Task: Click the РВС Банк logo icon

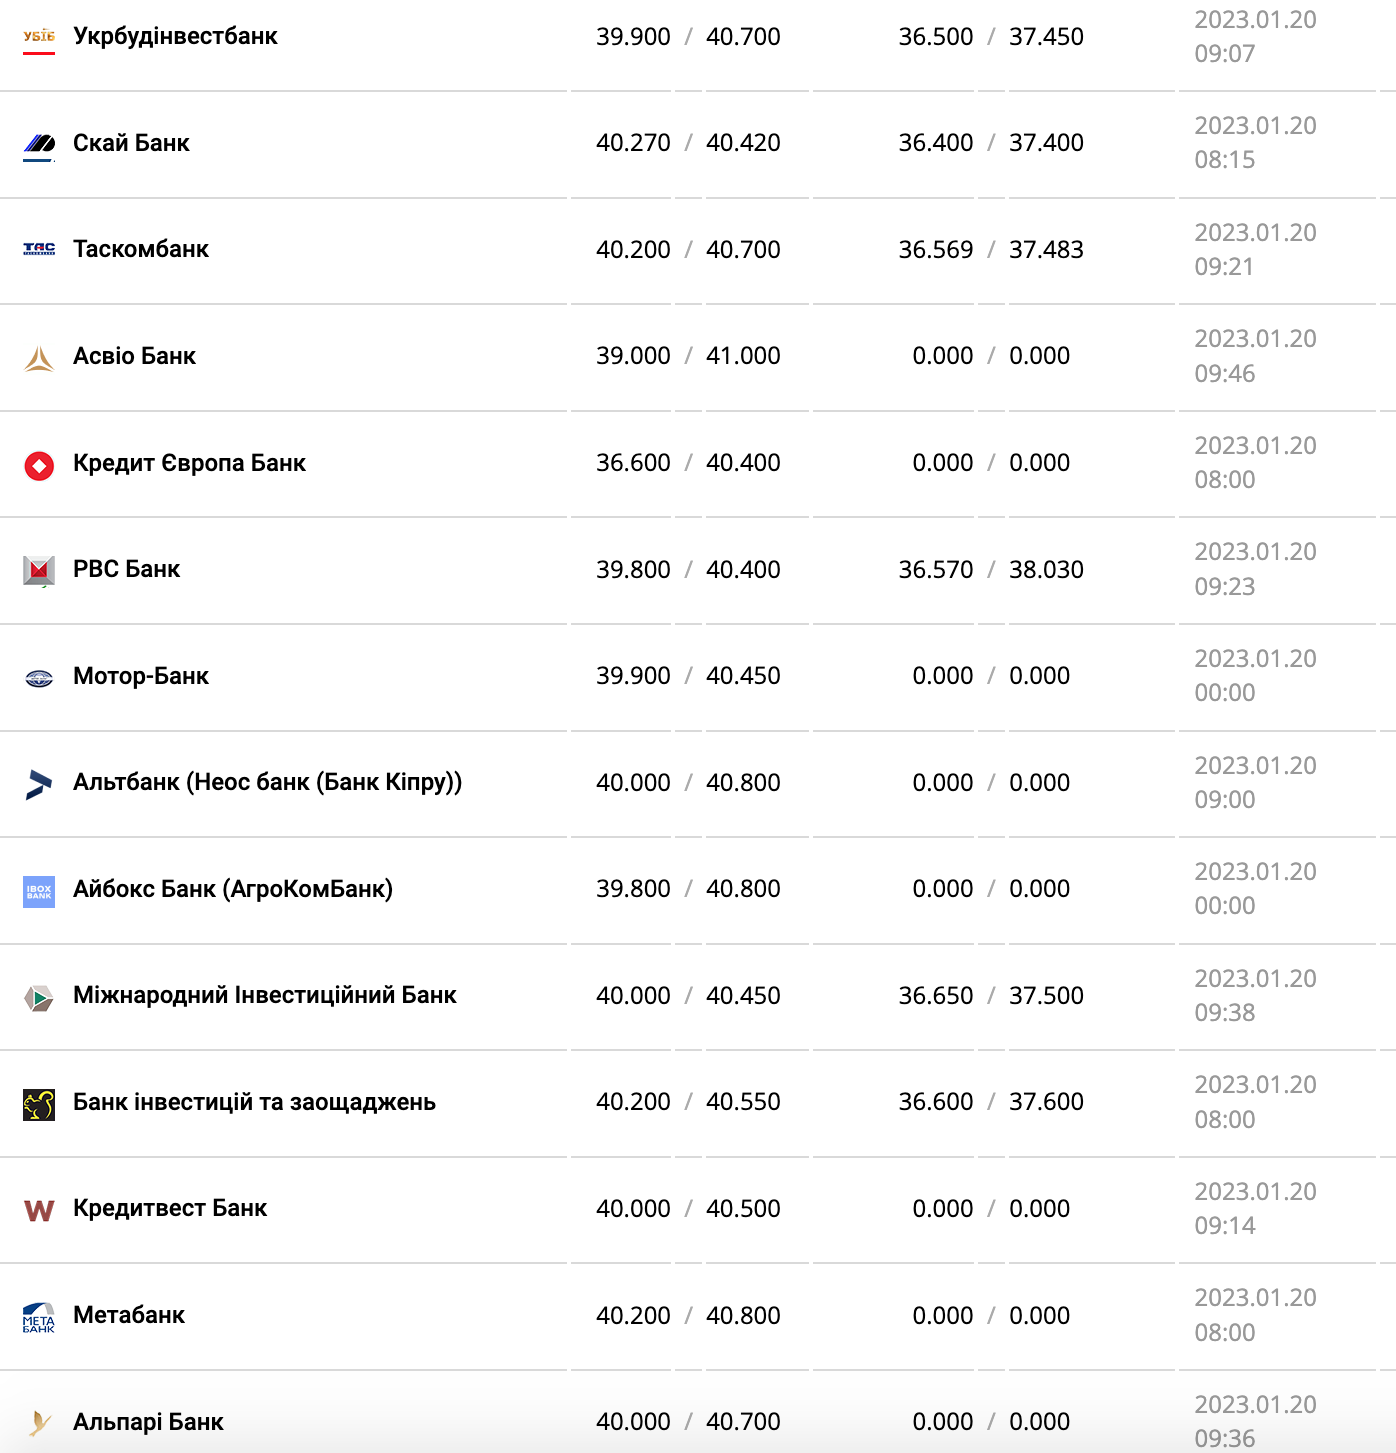Action: [39, 570]
